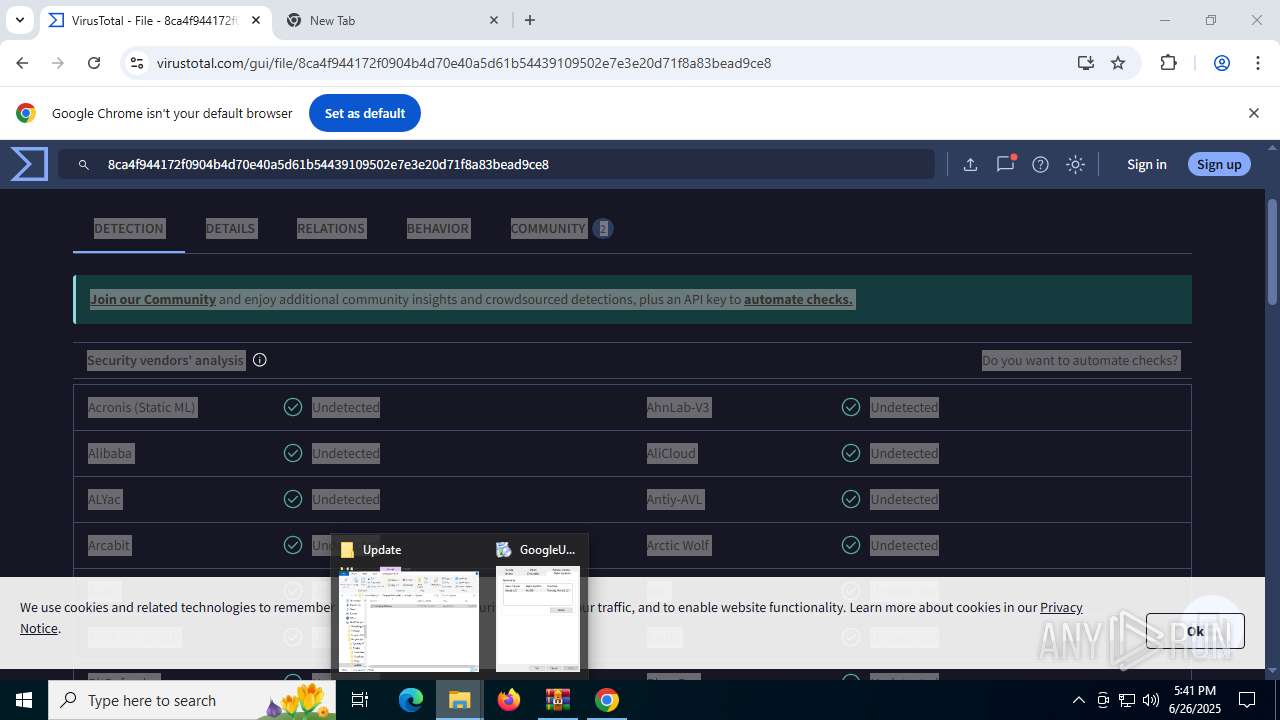Expand hidden system tray icons
This screenshot has height=720, width=1280.
pos(1078,700)
